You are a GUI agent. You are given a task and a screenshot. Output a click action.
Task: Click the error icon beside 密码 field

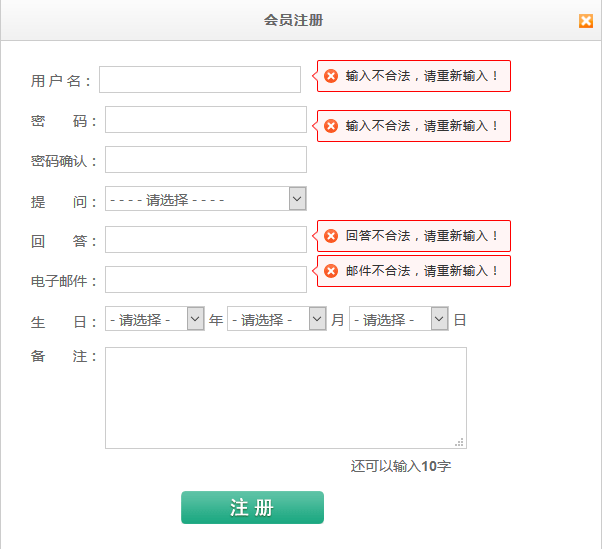point(331,126)
